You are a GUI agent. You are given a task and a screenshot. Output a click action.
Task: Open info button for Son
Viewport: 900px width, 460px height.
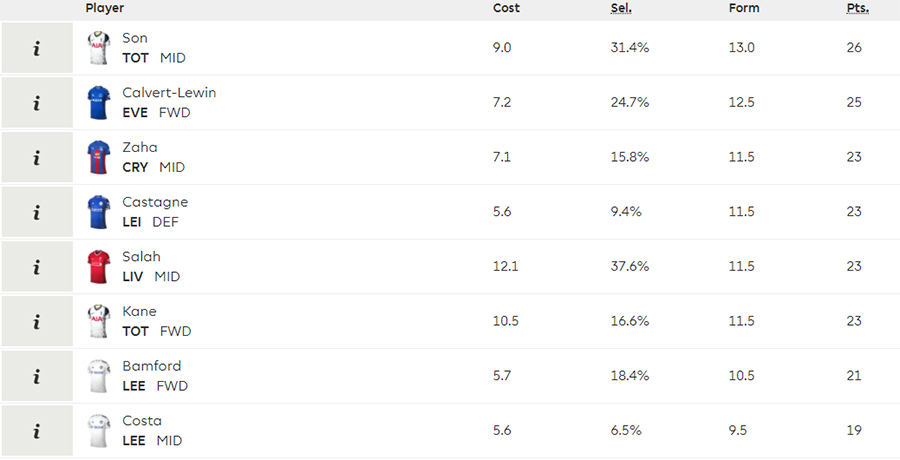[37, 48]
